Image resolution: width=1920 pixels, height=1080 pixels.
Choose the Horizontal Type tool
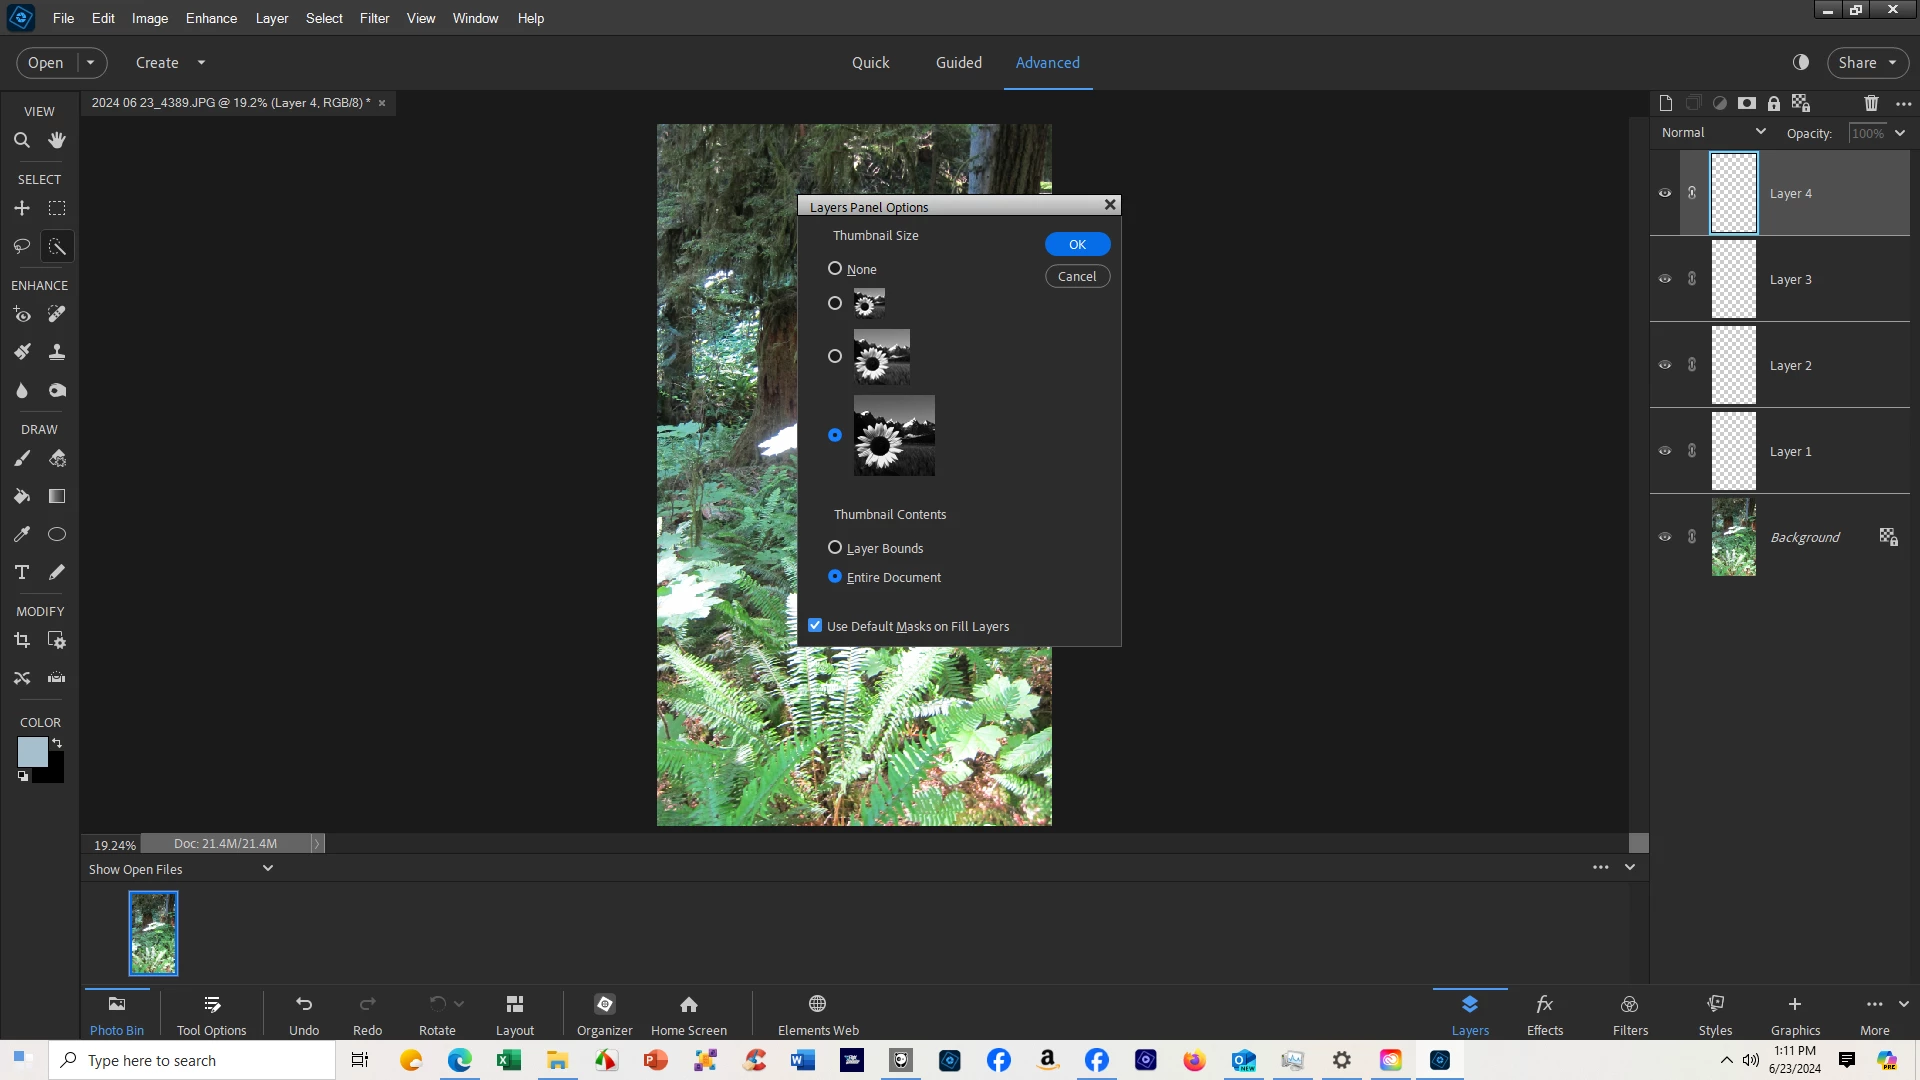tap(21, 572)
